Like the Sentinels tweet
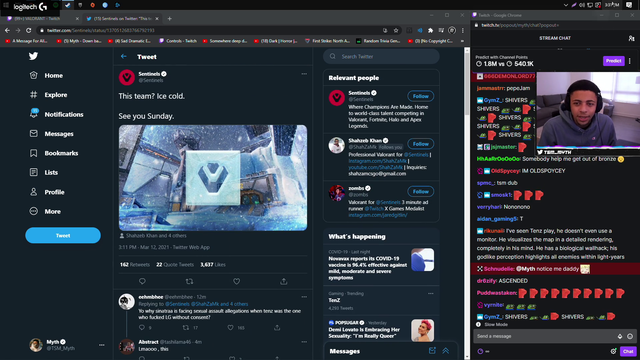640x360 pixels. (236, 281)
